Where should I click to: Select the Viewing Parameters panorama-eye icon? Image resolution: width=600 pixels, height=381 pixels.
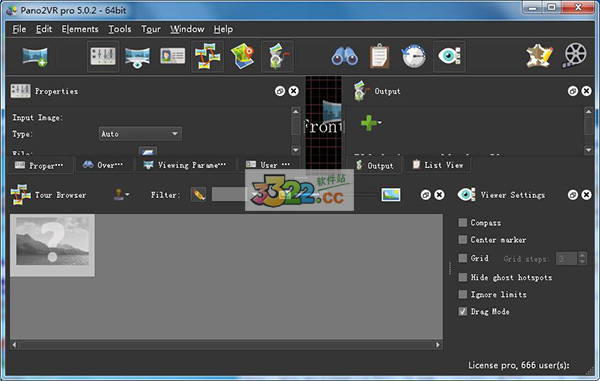point(137,57)
